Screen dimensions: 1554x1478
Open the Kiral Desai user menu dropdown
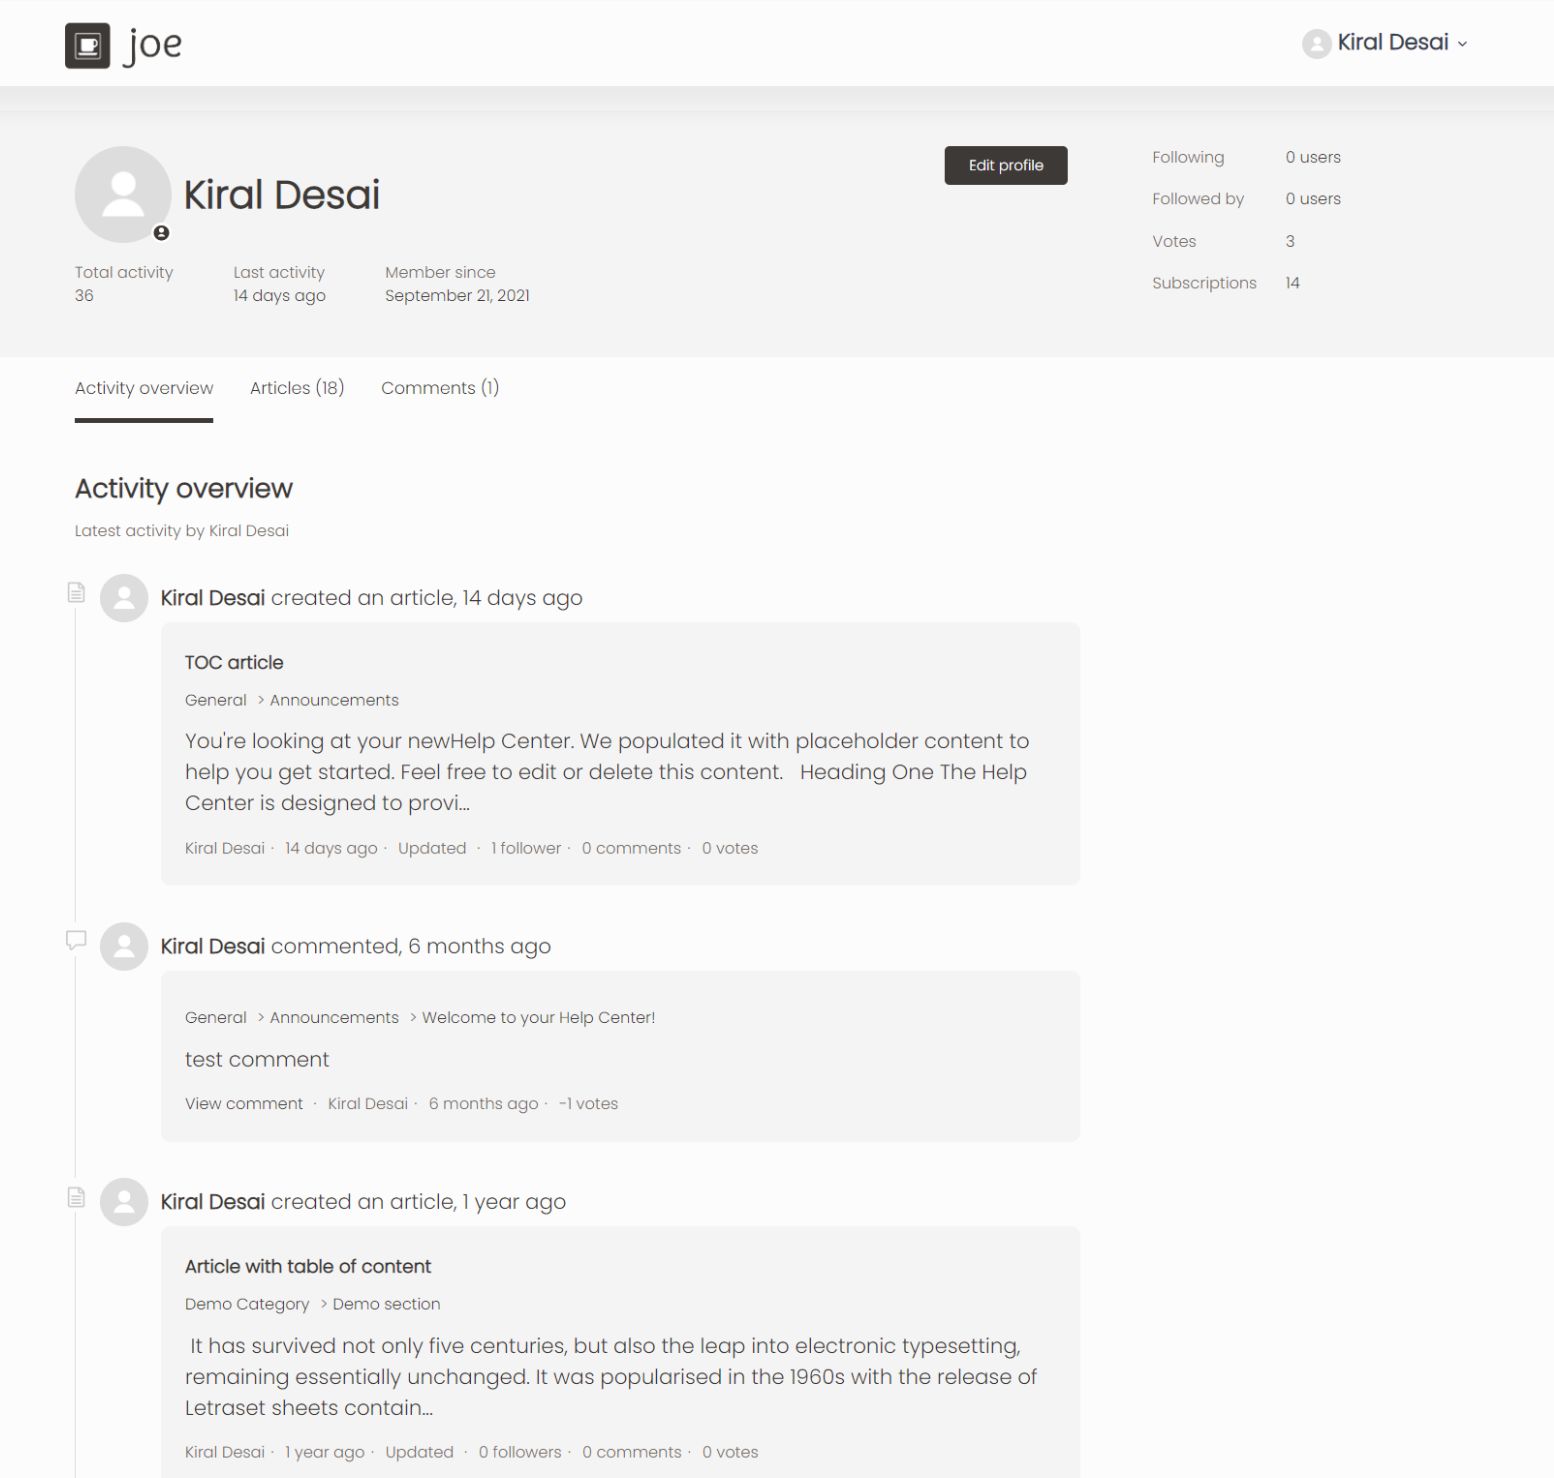(1400, 43)
